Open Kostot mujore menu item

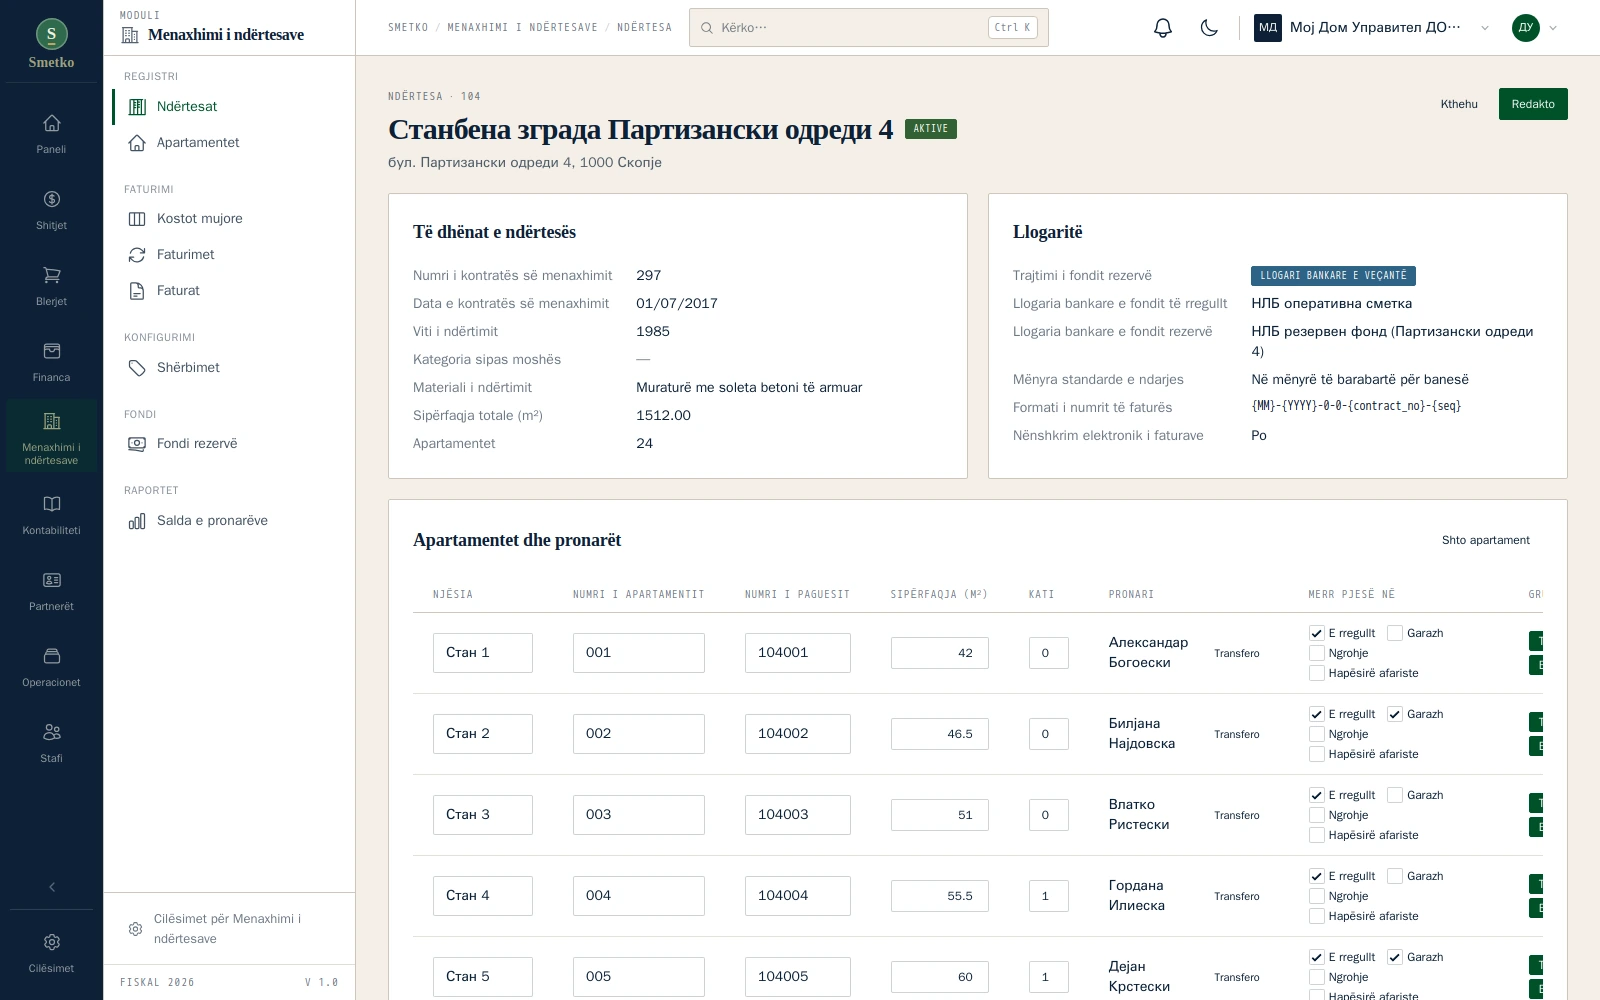(x=229, y=219)
